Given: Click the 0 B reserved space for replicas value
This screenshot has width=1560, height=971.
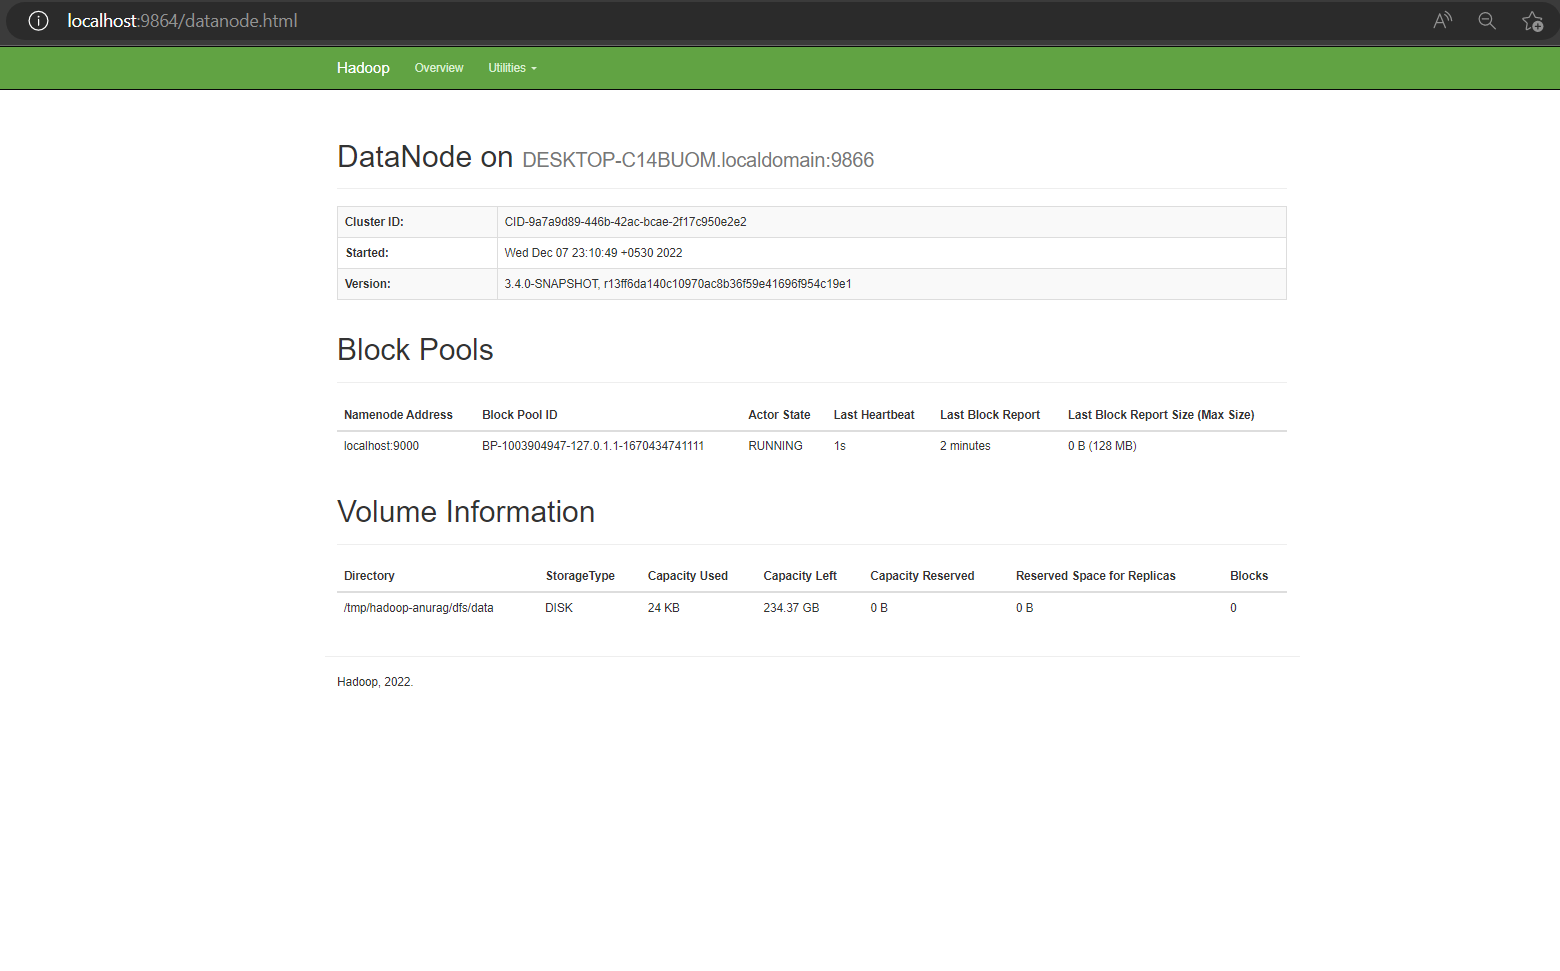Looking at the screenshot, I should (x=1025, y=608).
